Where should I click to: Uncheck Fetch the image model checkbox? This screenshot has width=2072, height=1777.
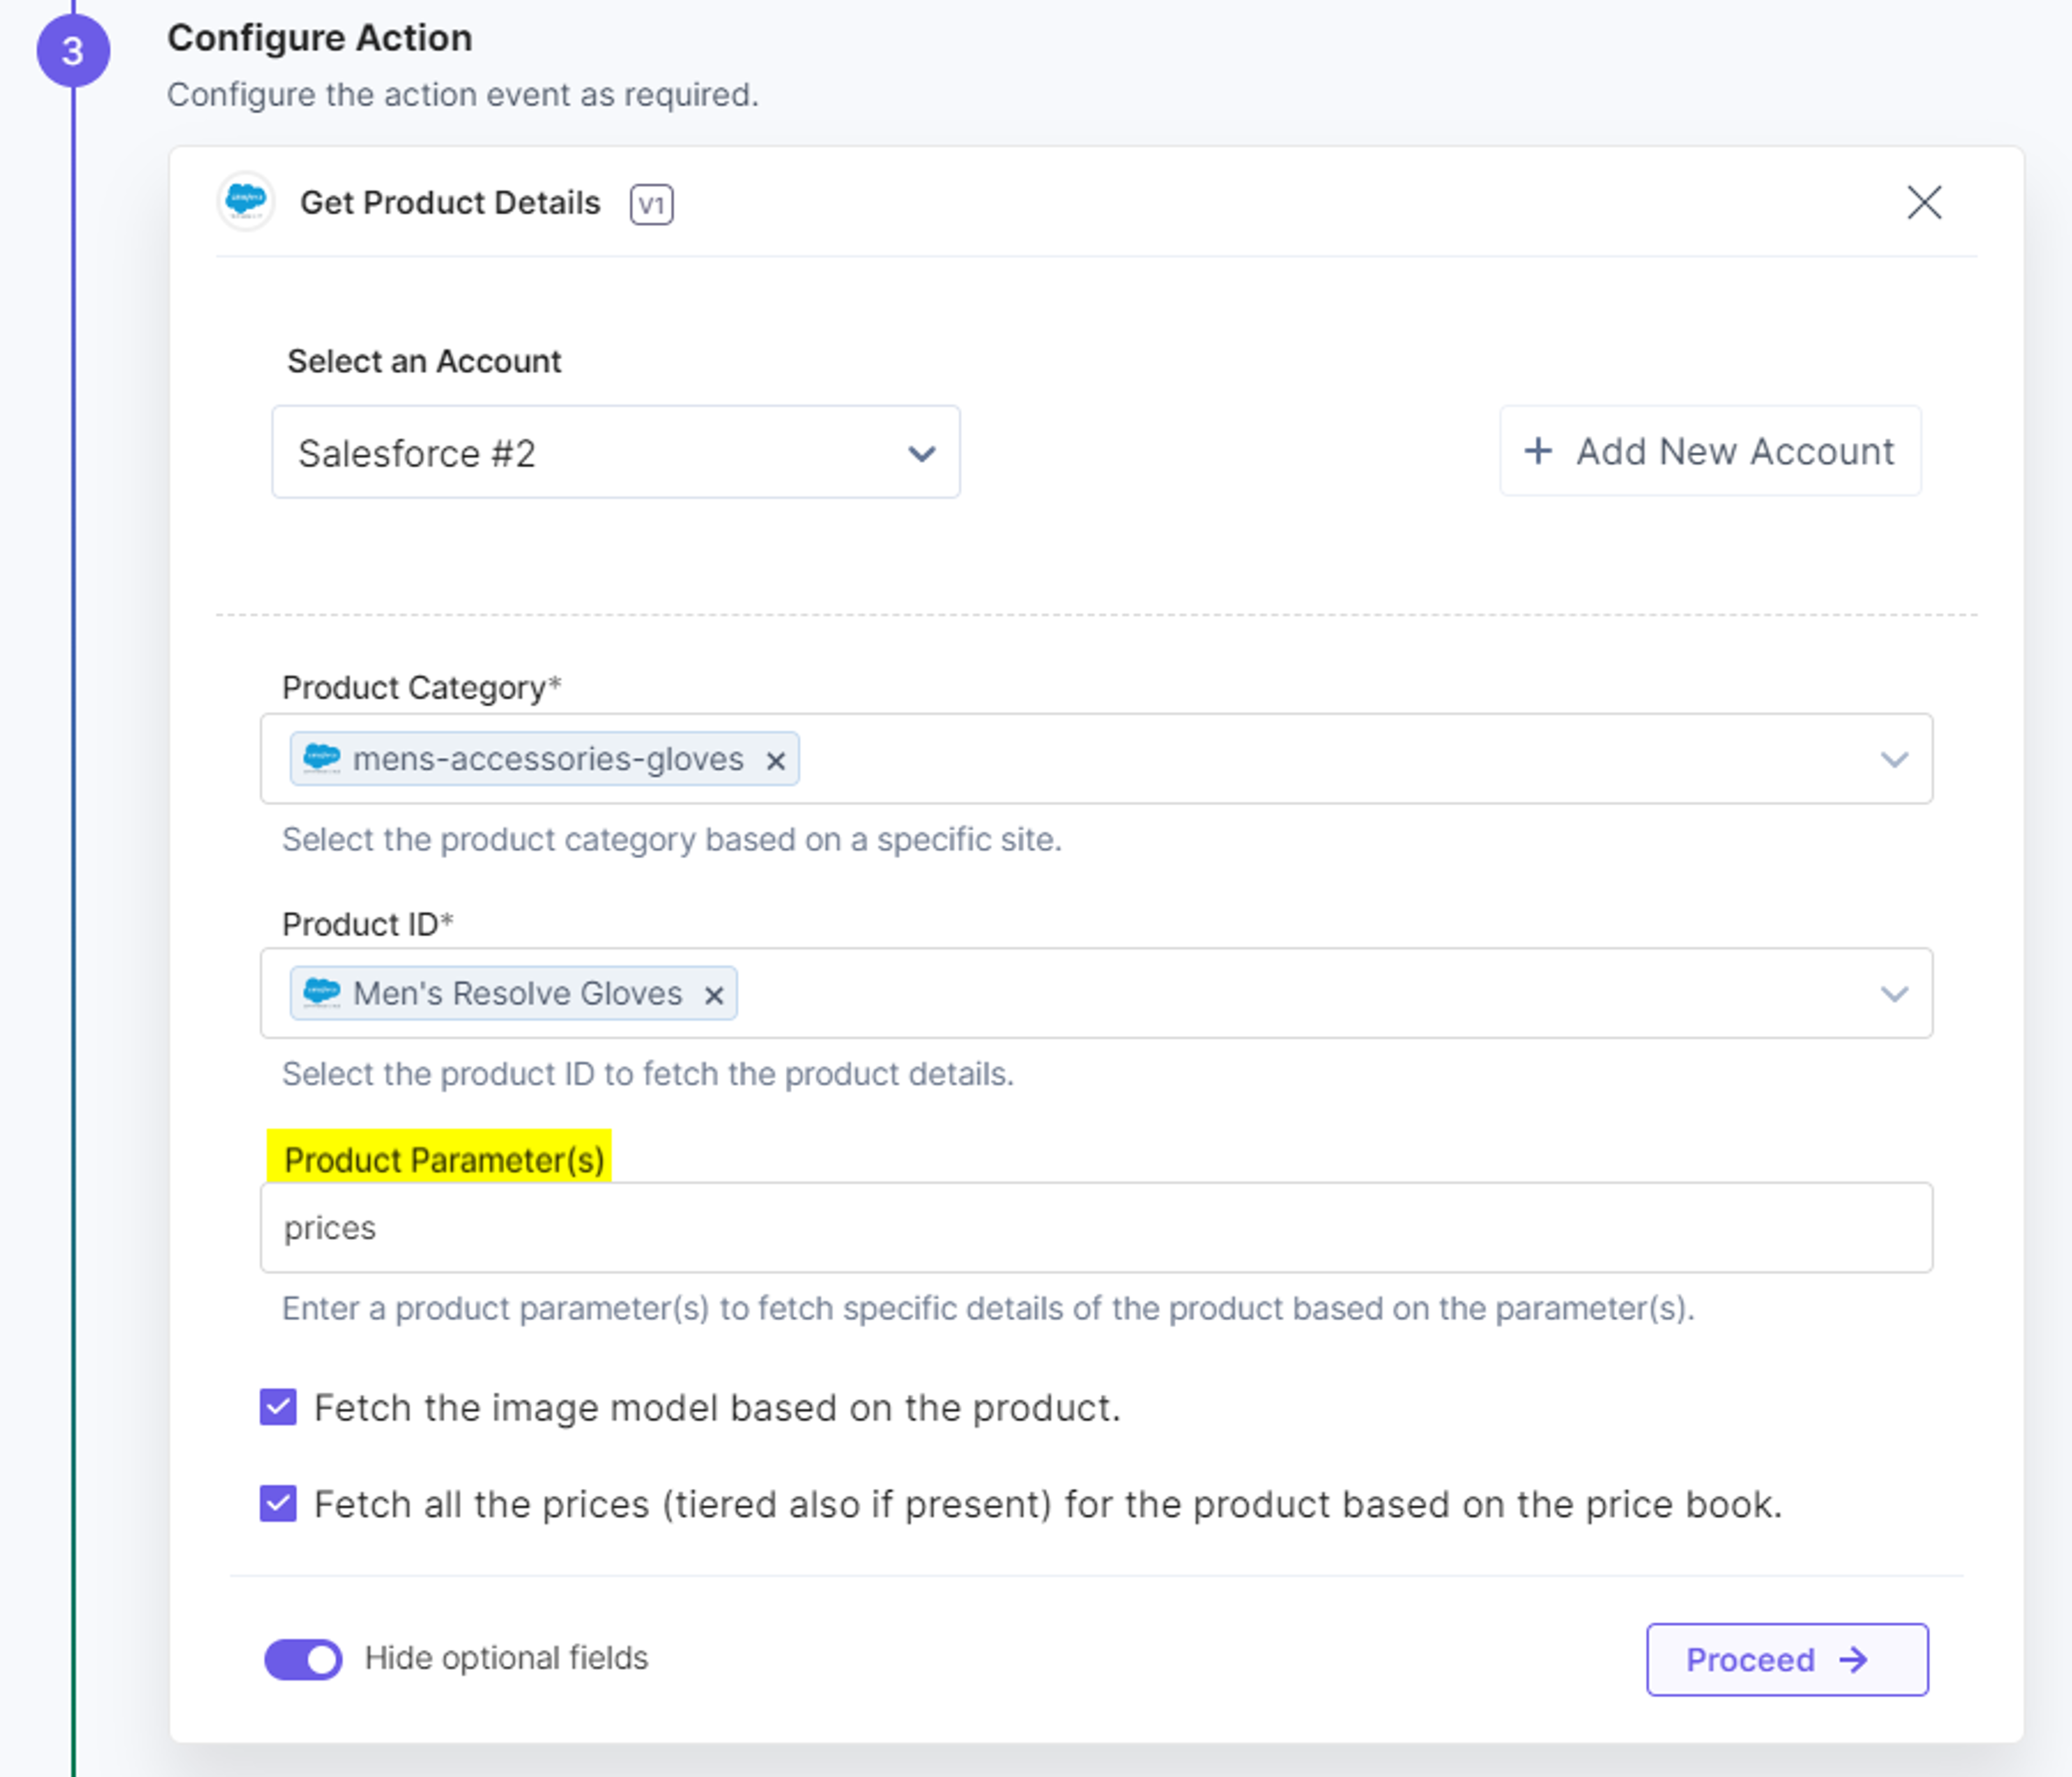tap(278, 1407)
